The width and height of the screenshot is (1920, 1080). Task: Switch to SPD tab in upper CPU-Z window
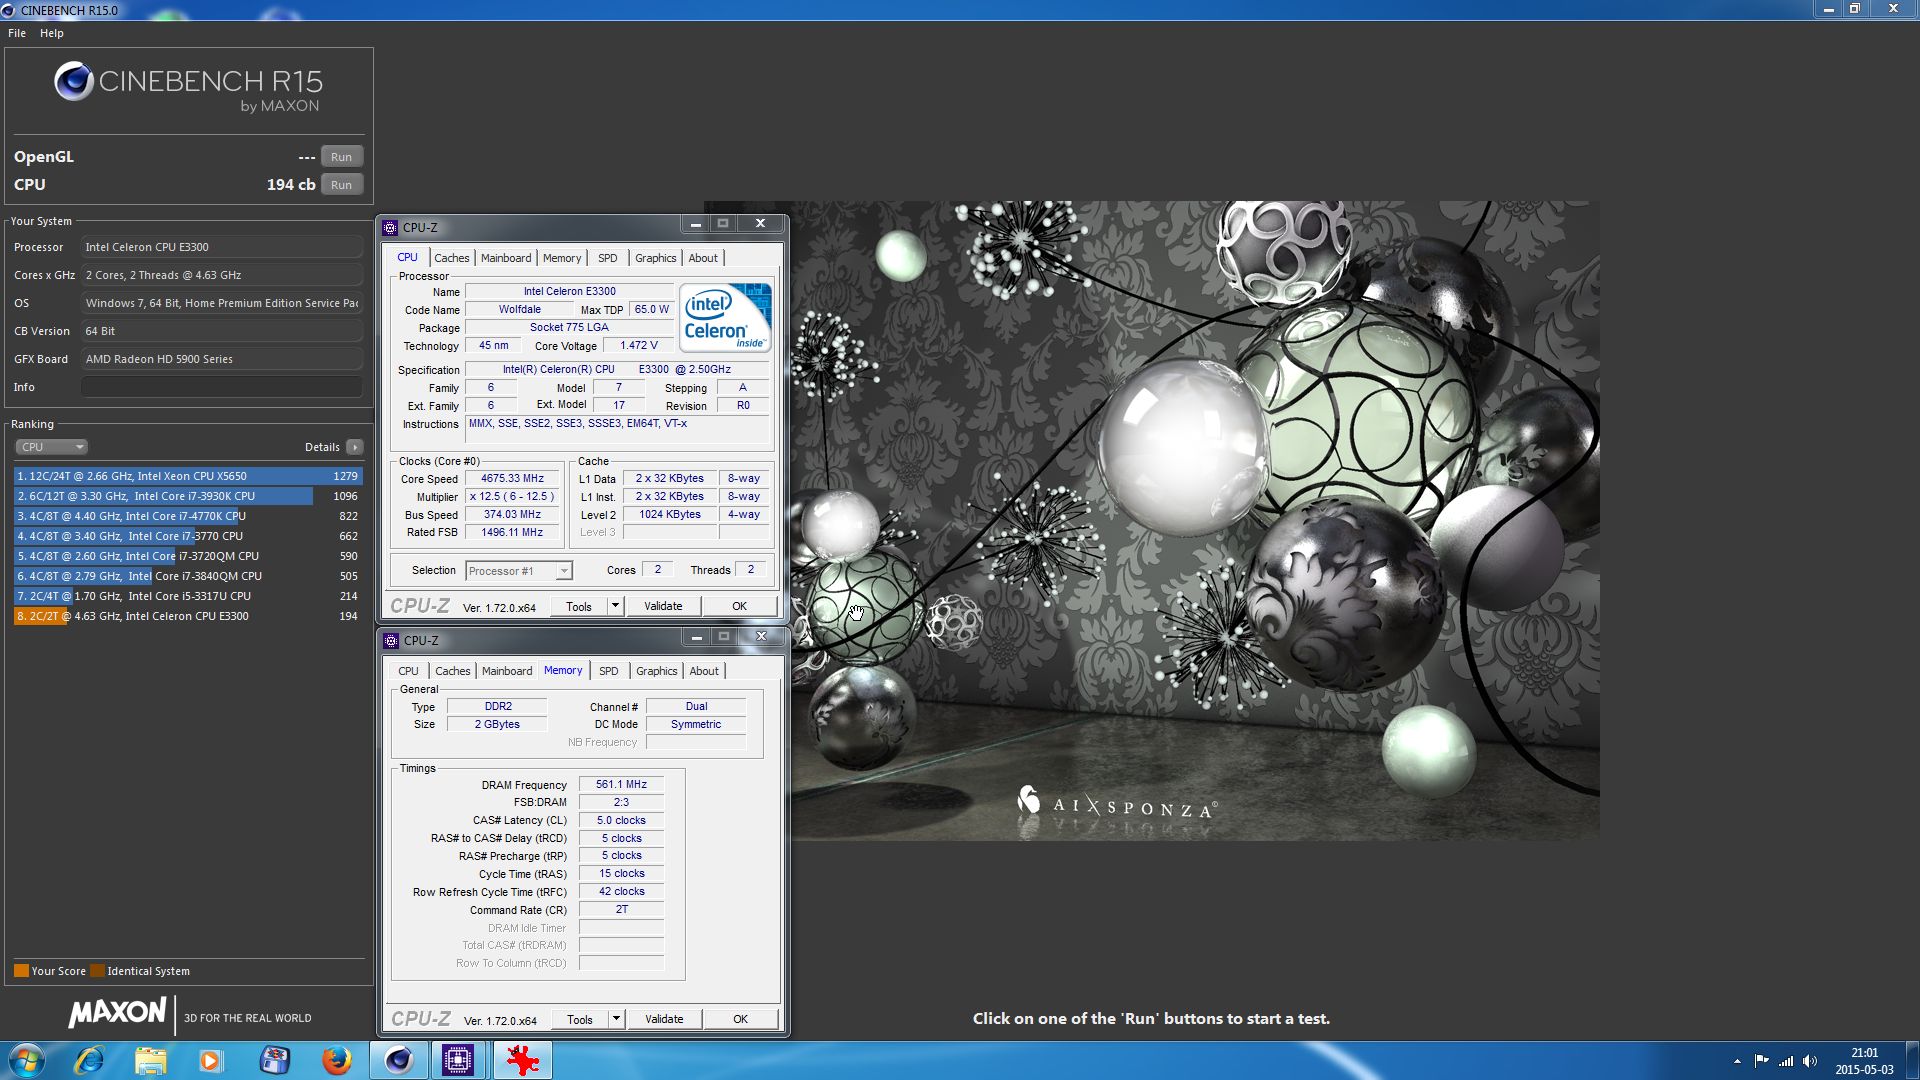[x=607, y=258]
